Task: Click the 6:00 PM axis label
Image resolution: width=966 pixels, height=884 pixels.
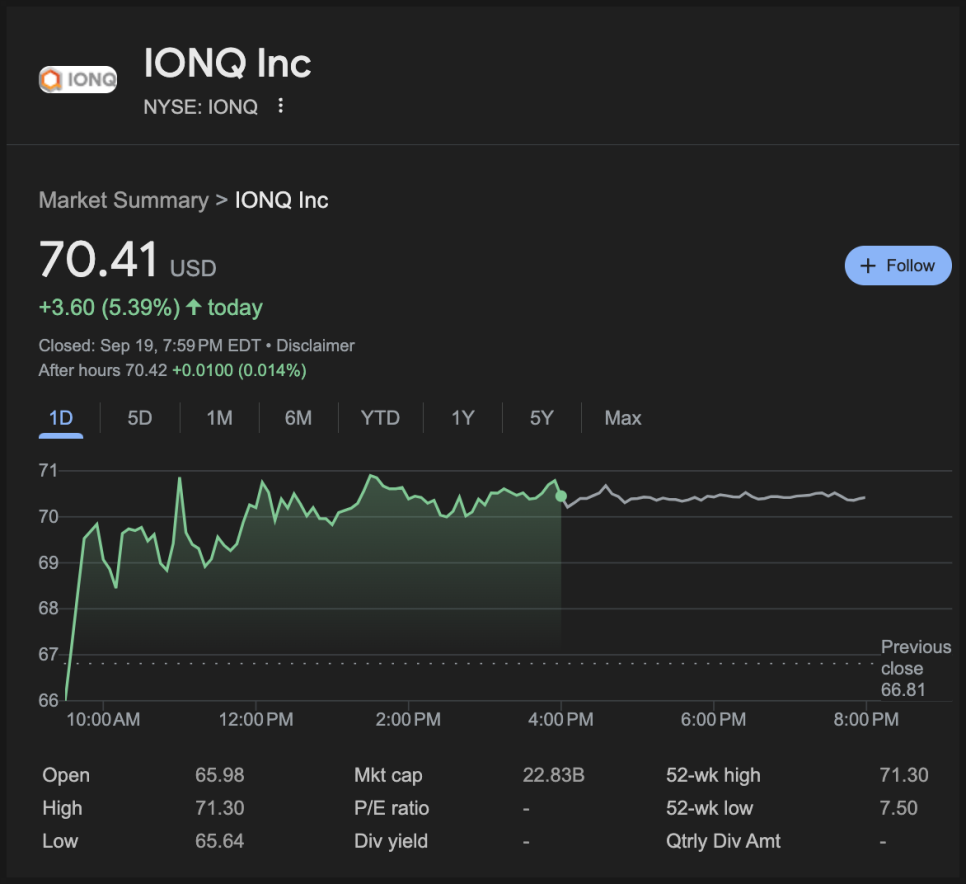Action: [713, 720]
